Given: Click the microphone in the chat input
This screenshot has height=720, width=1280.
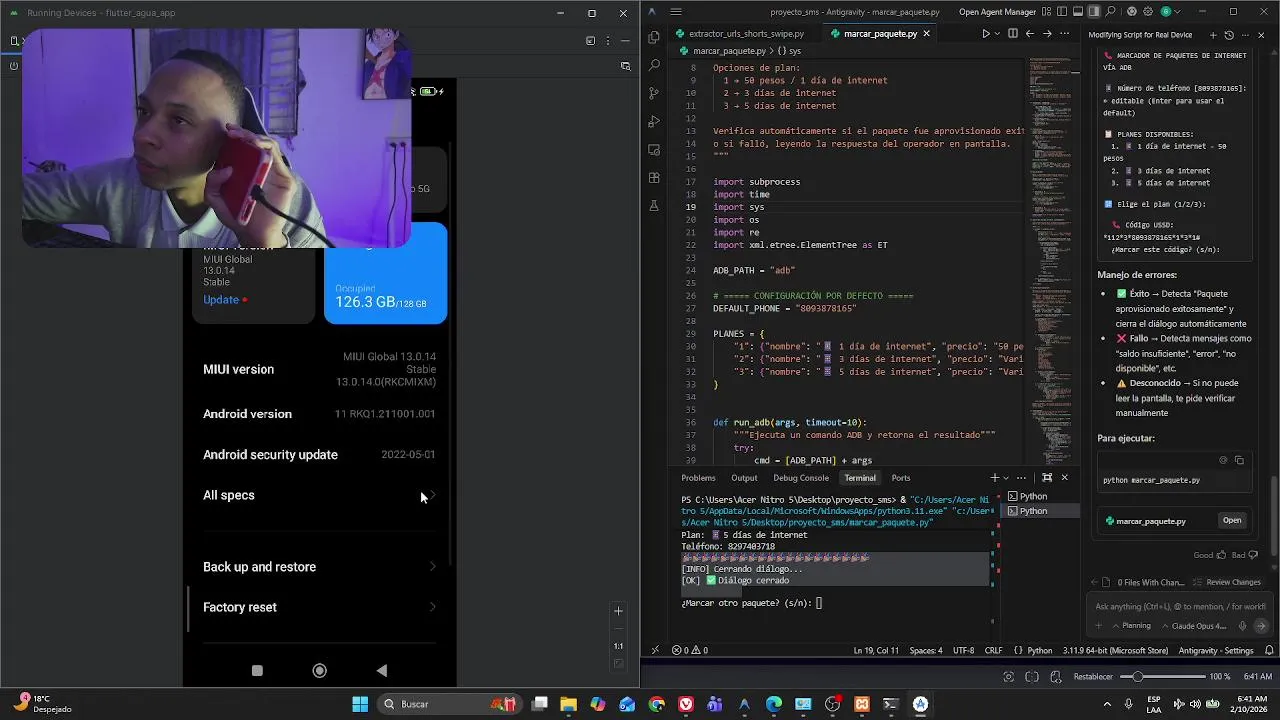Looking at the screenshot, I should click(1242, 626).
